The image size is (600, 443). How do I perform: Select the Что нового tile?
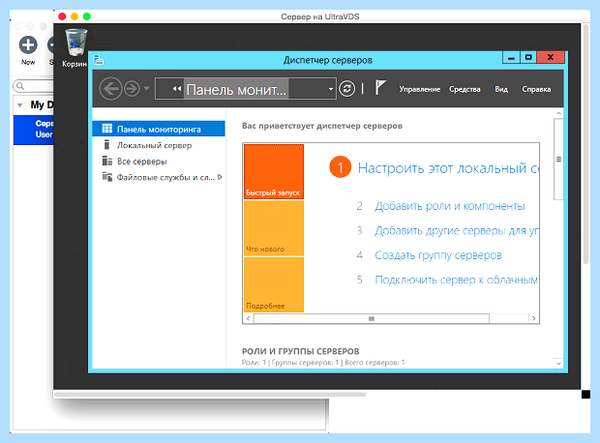tap(274, 228)
